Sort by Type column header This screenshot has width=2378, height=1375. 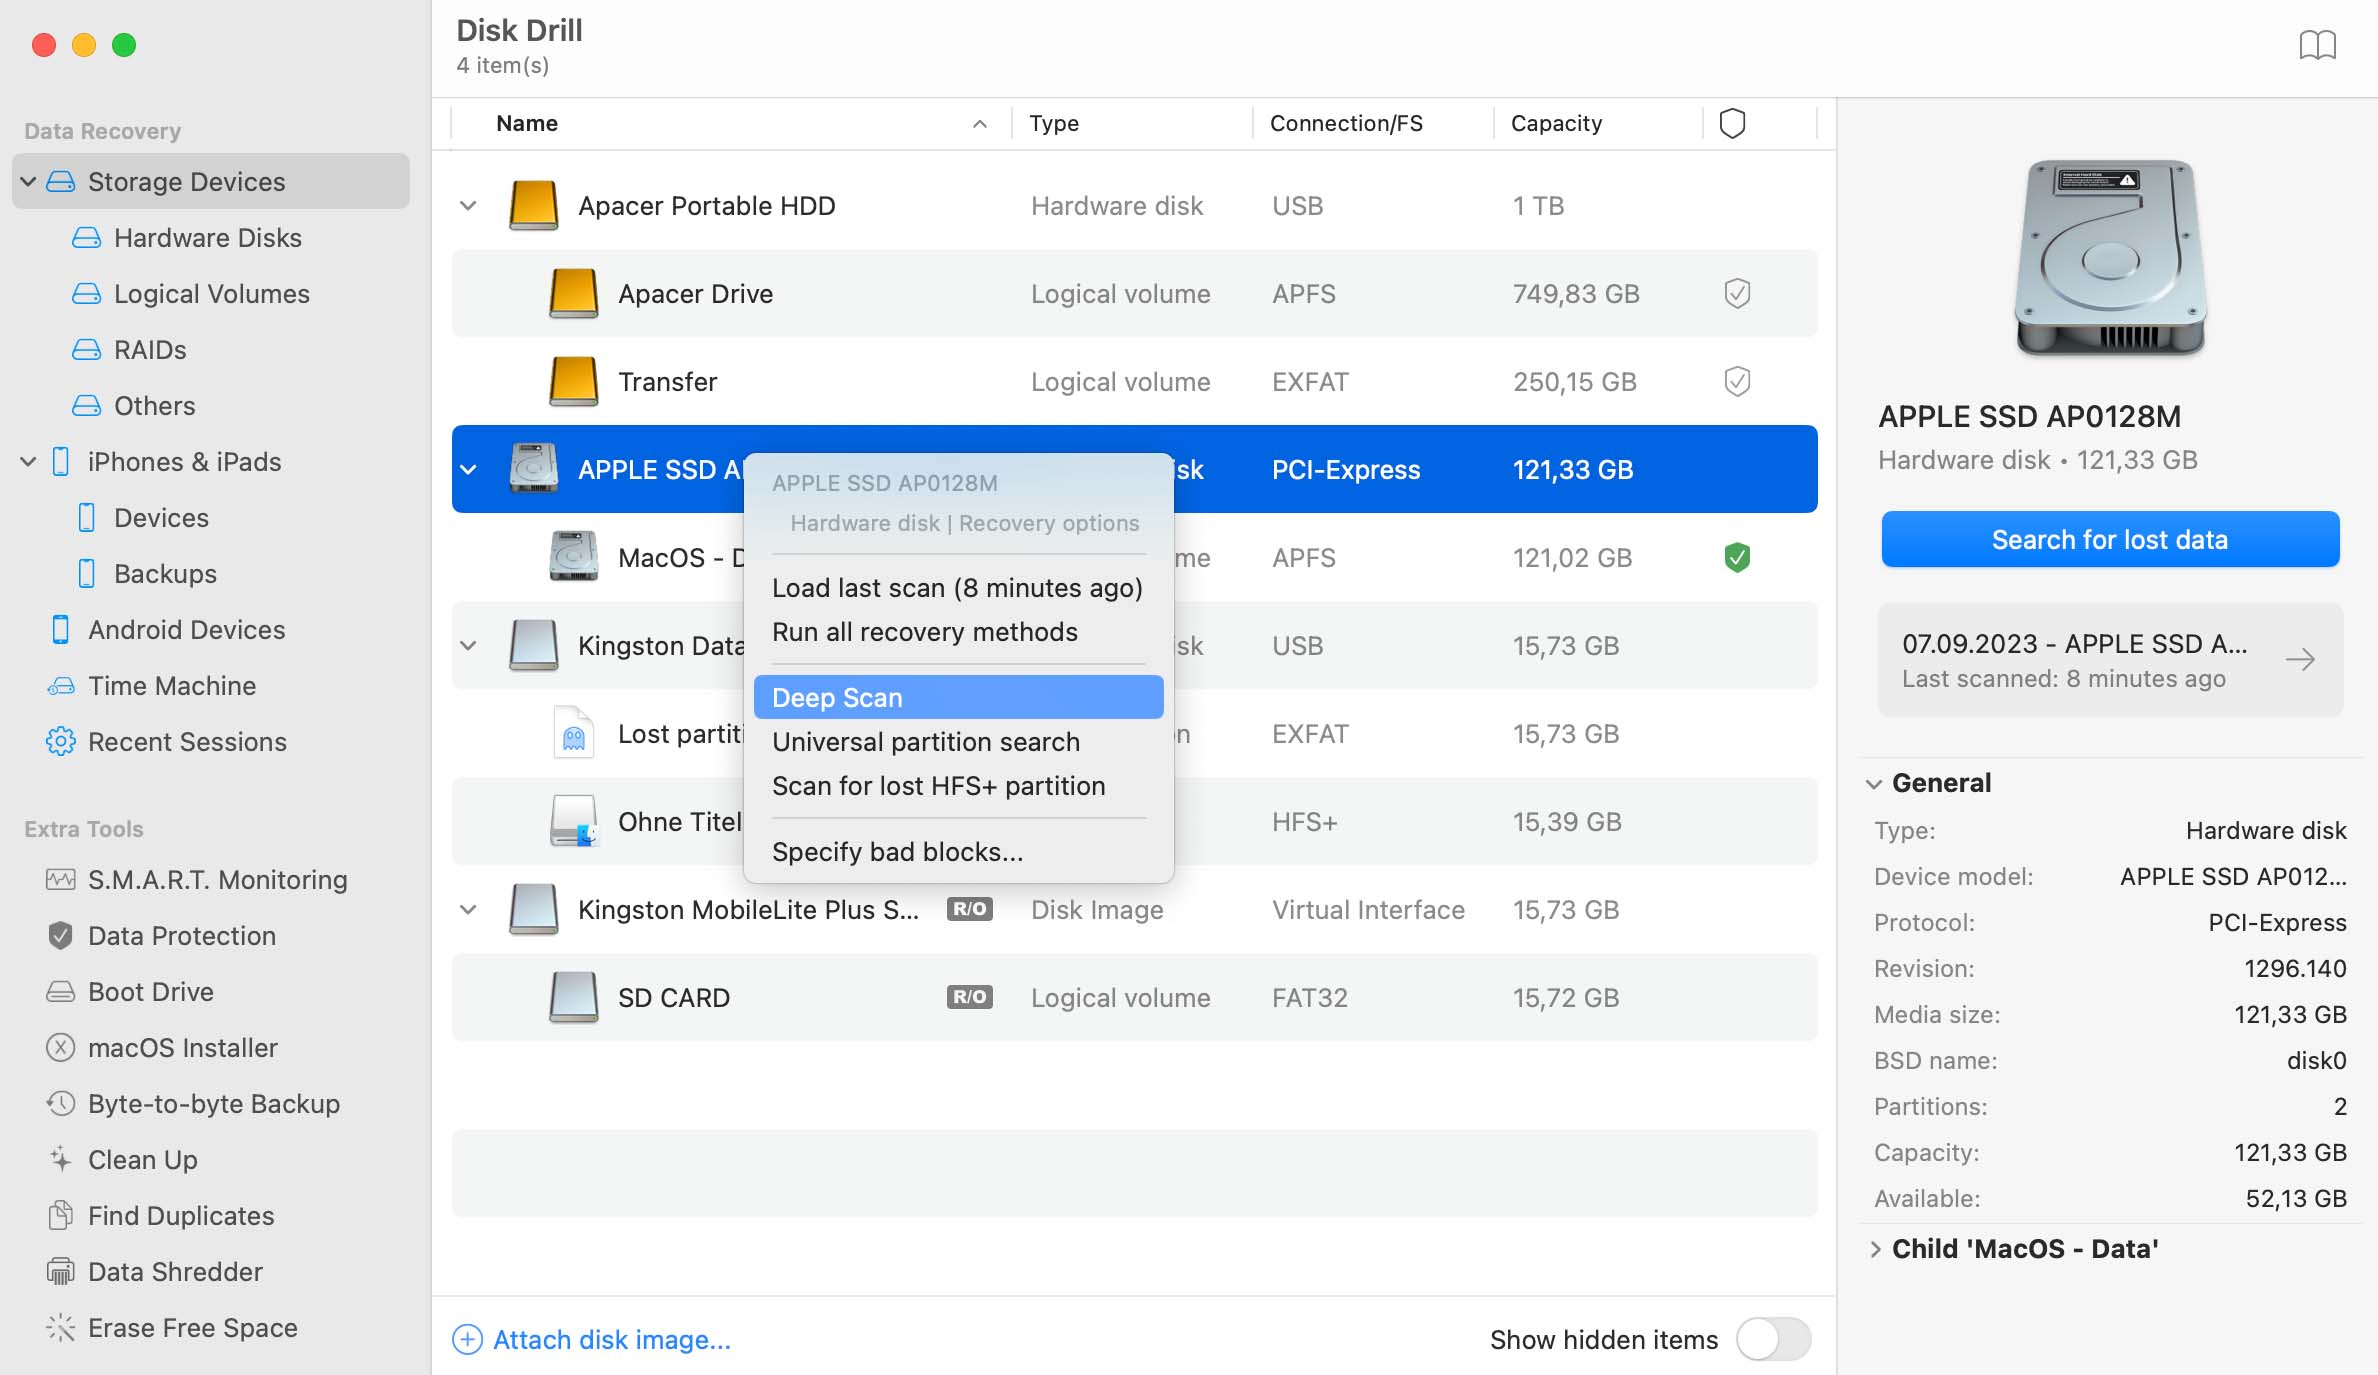[x=1131, y=123]
